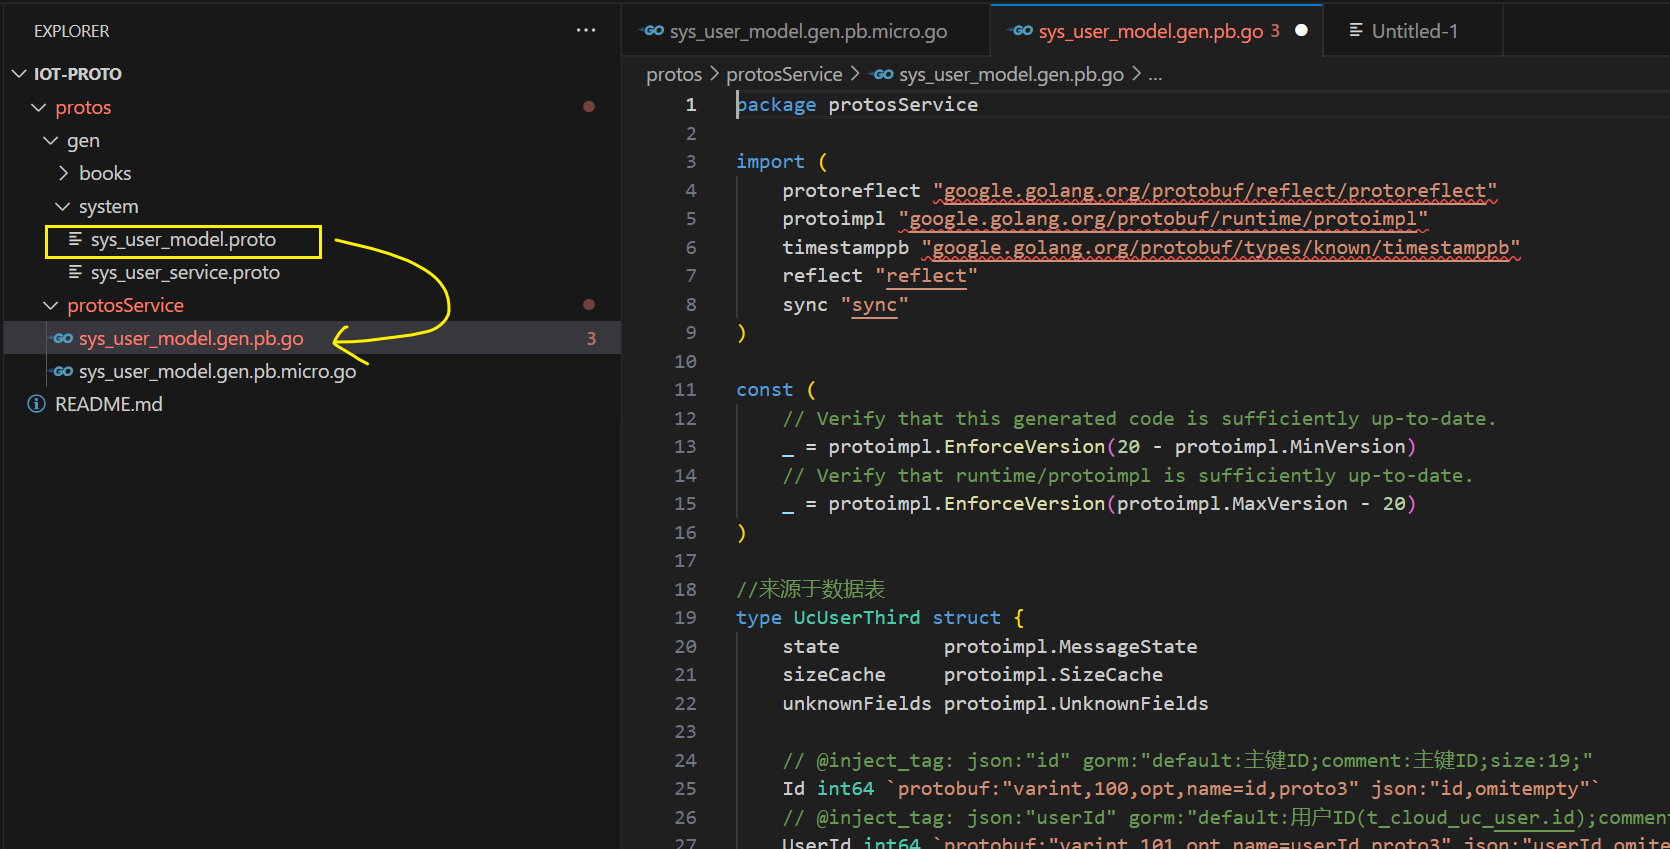Open Explorer more actions ellipsis menu
This screenshot has width=1670, height=849.
tap(586, 31)
